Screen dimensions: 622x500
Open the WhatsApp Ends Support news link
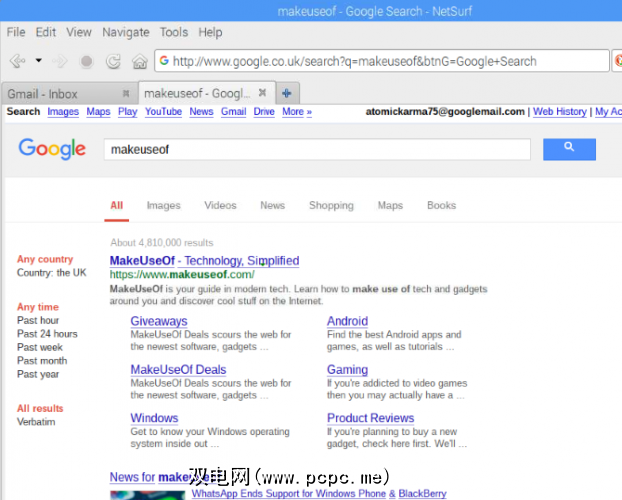[x=319, y=494]
